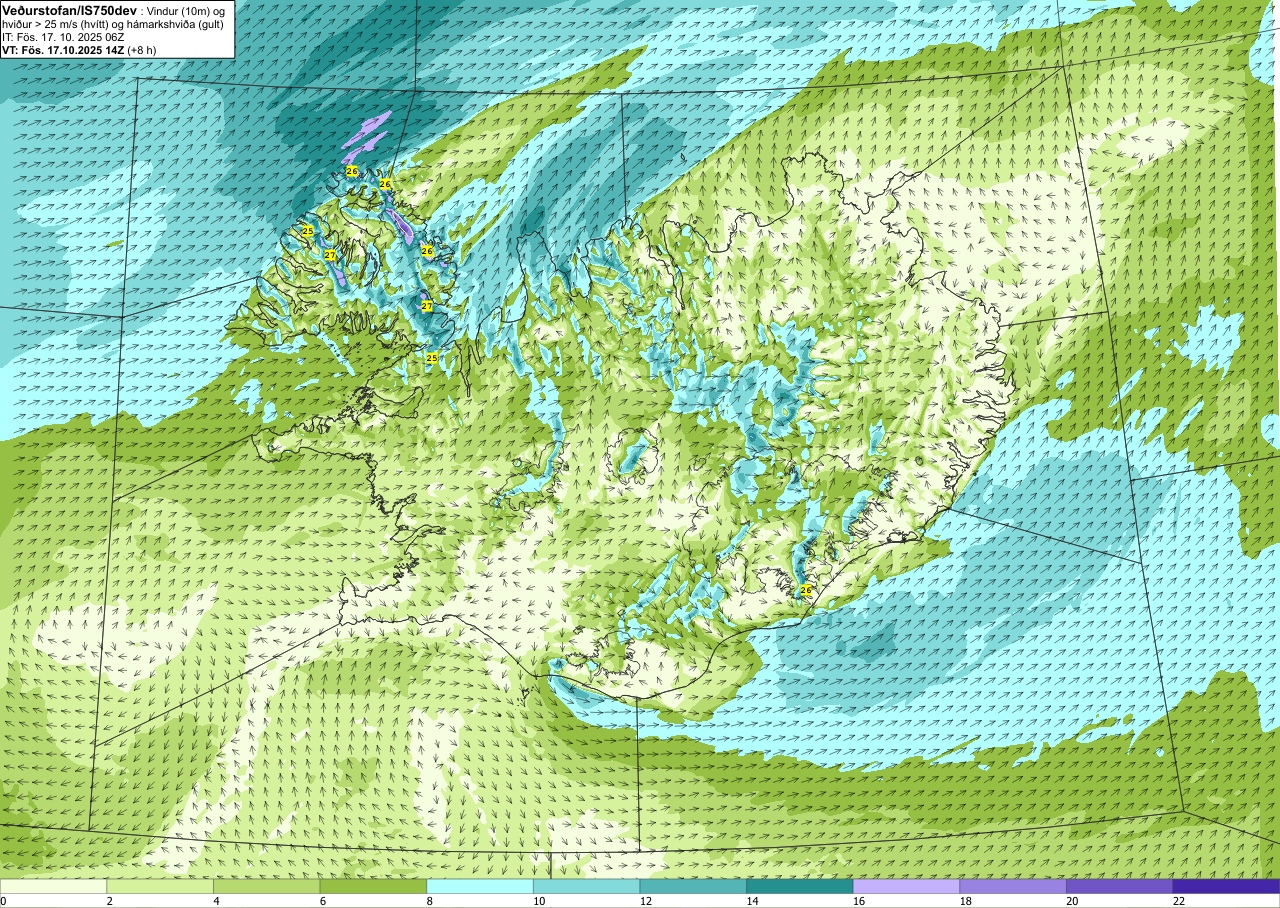Select the 8–10 m/s light cyan legend swatch
Image resolution: width=1280 pixels, height=908 pixels.
point(480,886)
